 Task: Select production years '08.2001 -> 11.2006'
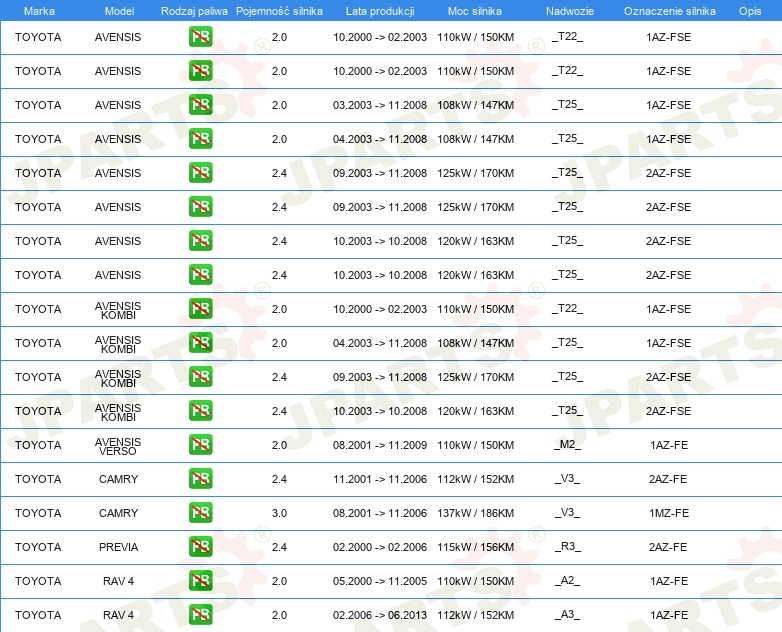point(380,513)
